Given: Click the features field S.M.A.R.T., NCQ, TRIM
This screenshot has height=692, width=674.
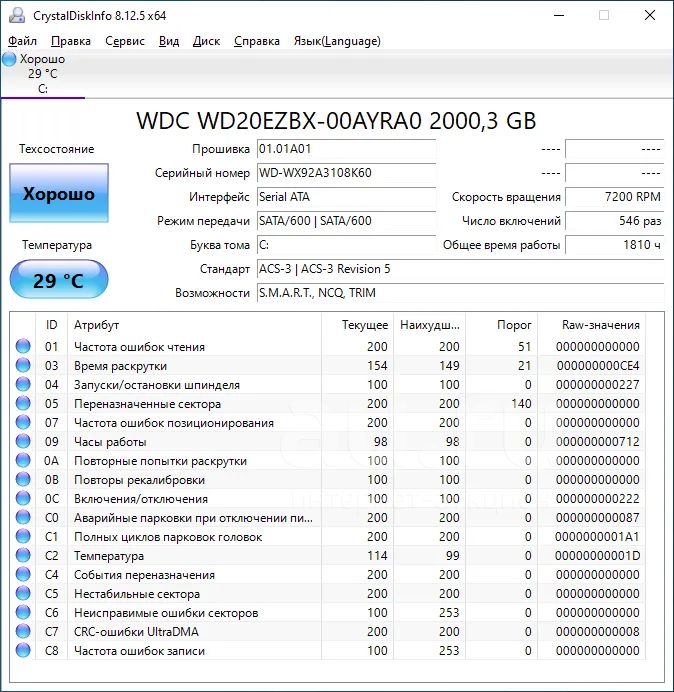Looking at the screenshot, I should click(460, 293).
